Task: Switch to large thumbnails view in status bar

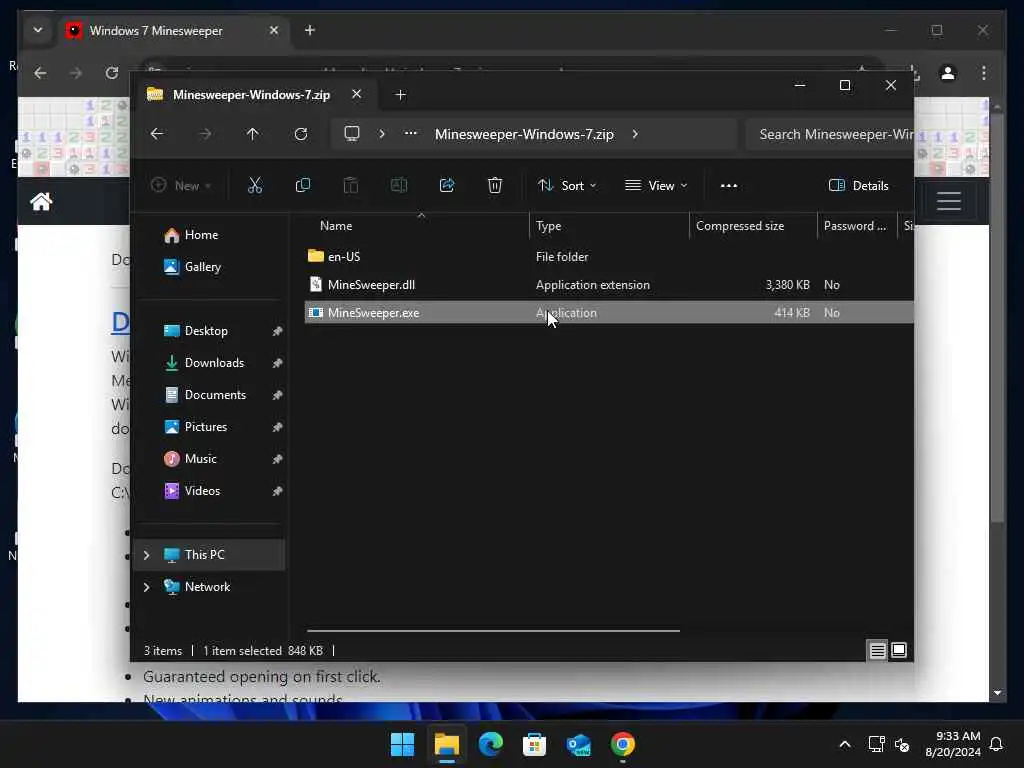Action: coord(899,650)
